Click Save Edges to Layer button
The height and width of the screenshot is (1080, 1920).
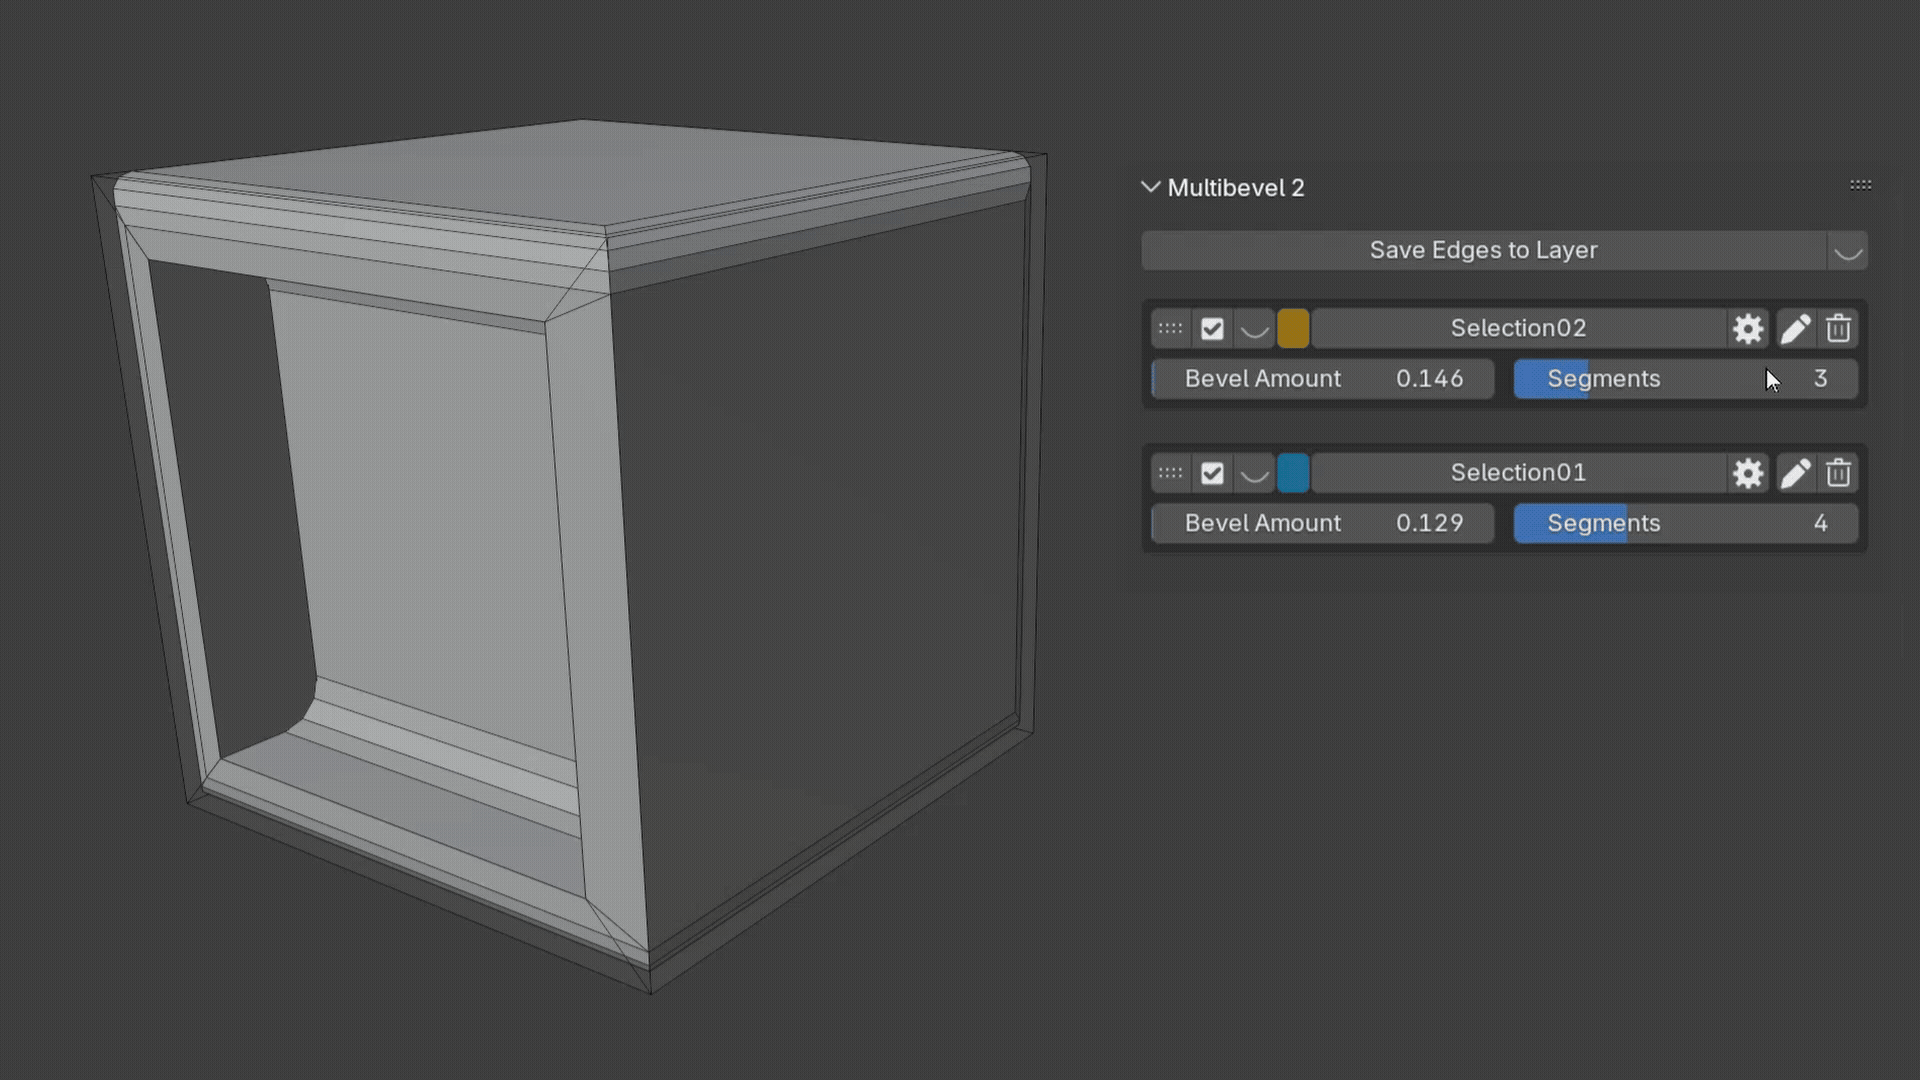(1484, 251)
